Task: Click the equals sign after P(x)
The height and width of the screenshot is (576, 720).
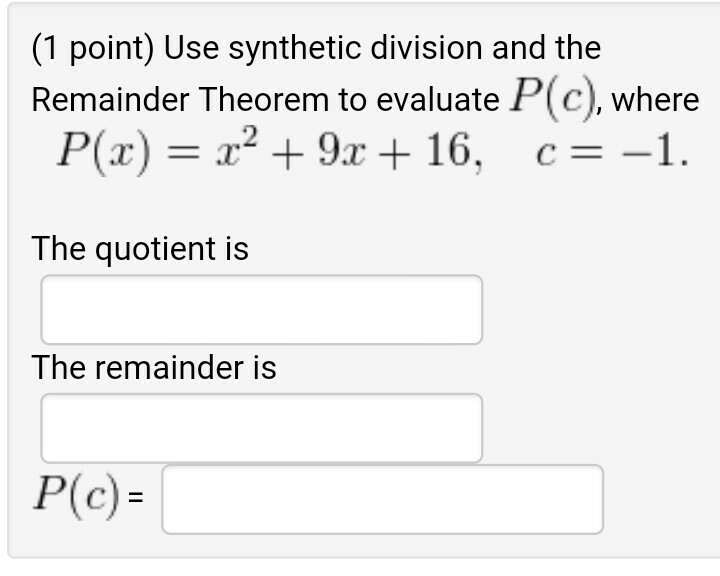Action: click(180, 153)
